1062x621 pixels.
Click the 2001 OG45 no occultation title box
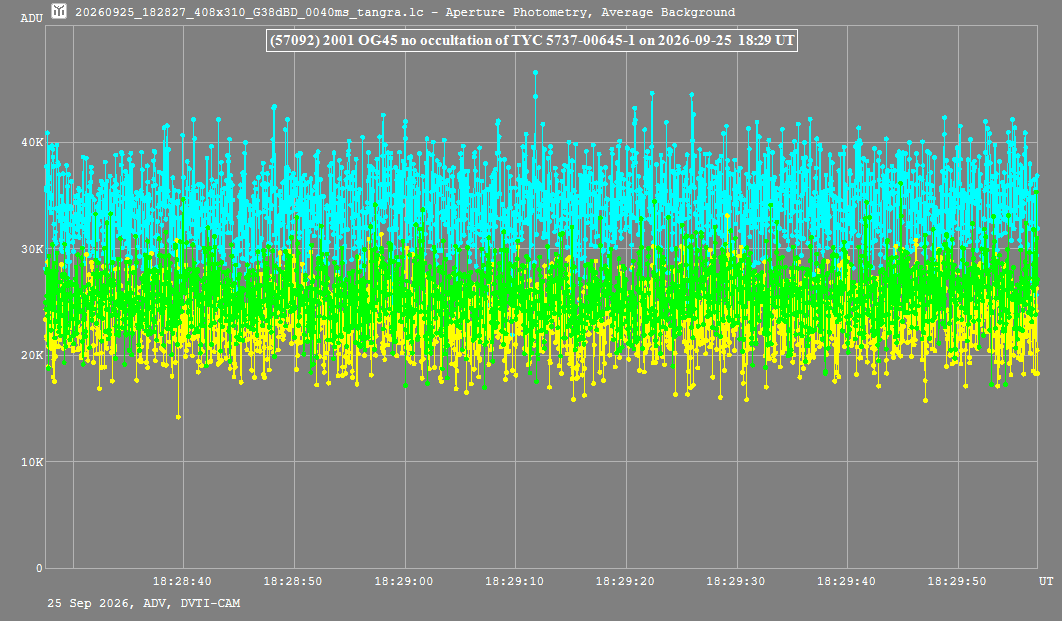pos(532,40)
